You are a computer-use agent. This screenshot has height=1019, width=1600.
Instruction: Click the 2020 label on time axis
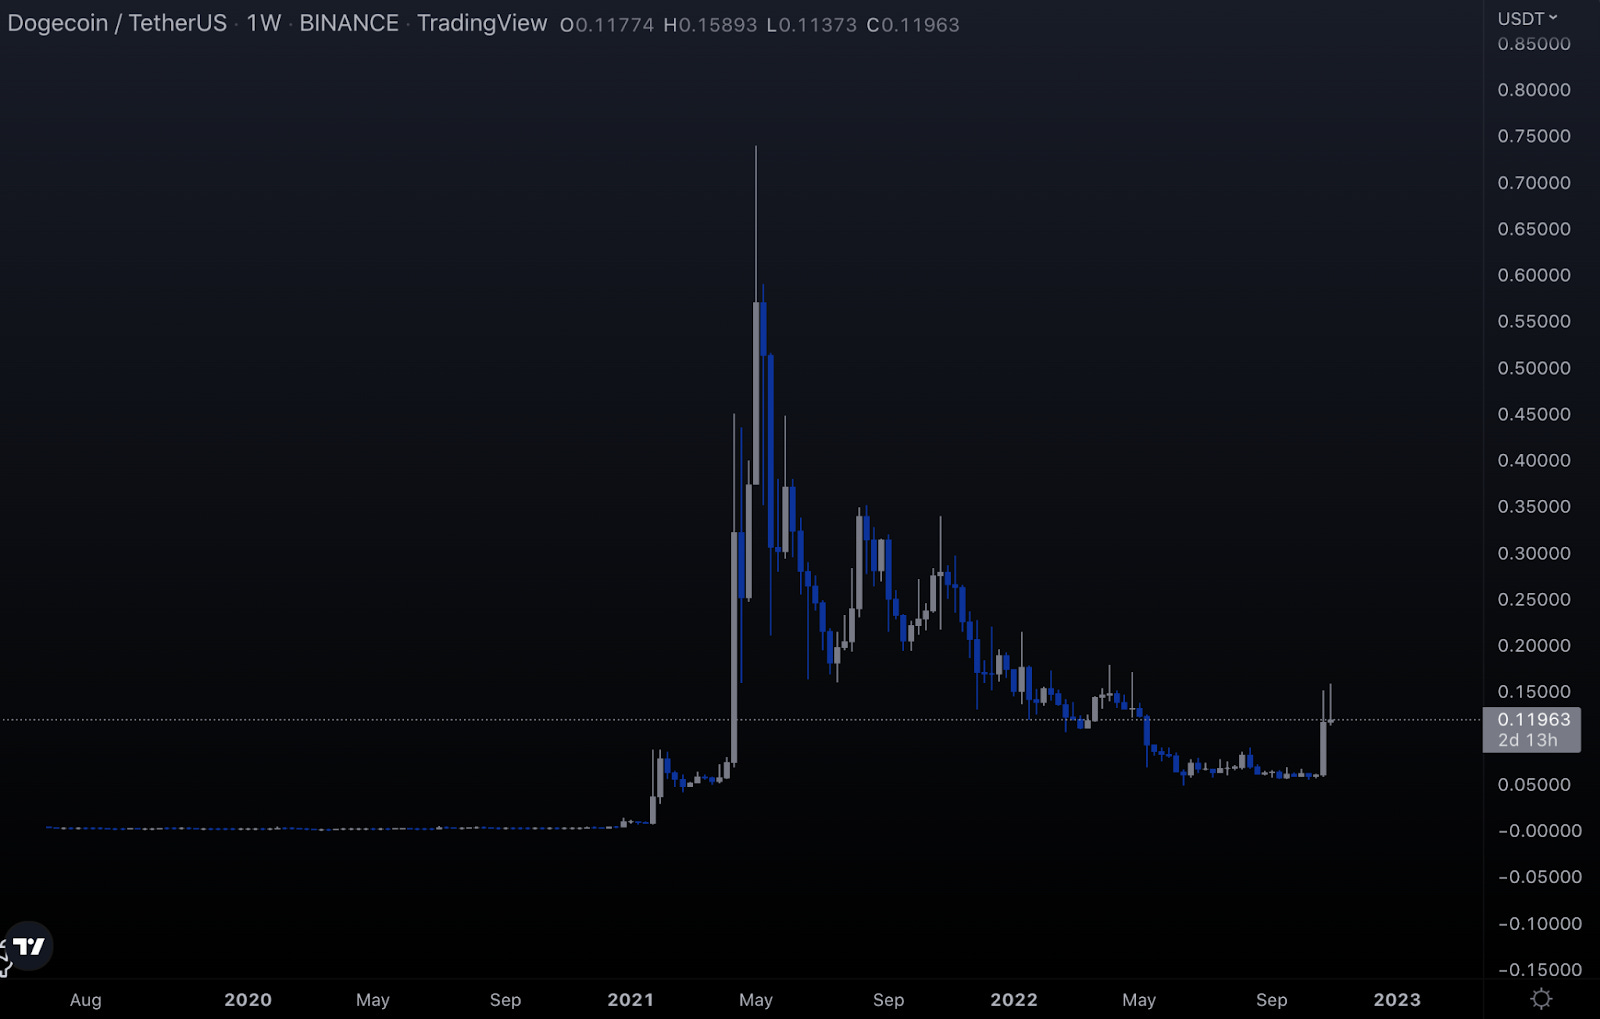248,1000
